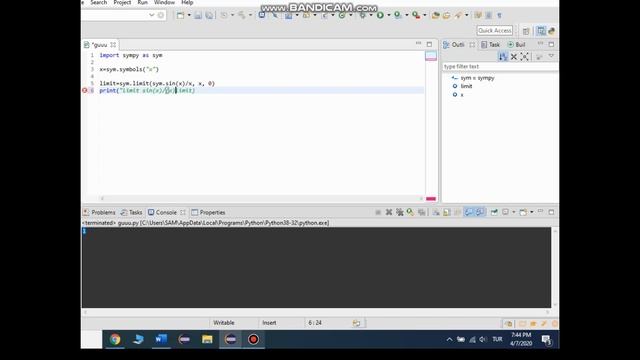640x360 pixels.
Task: Switch to the Outline view tab
Action: pos(458,44)
